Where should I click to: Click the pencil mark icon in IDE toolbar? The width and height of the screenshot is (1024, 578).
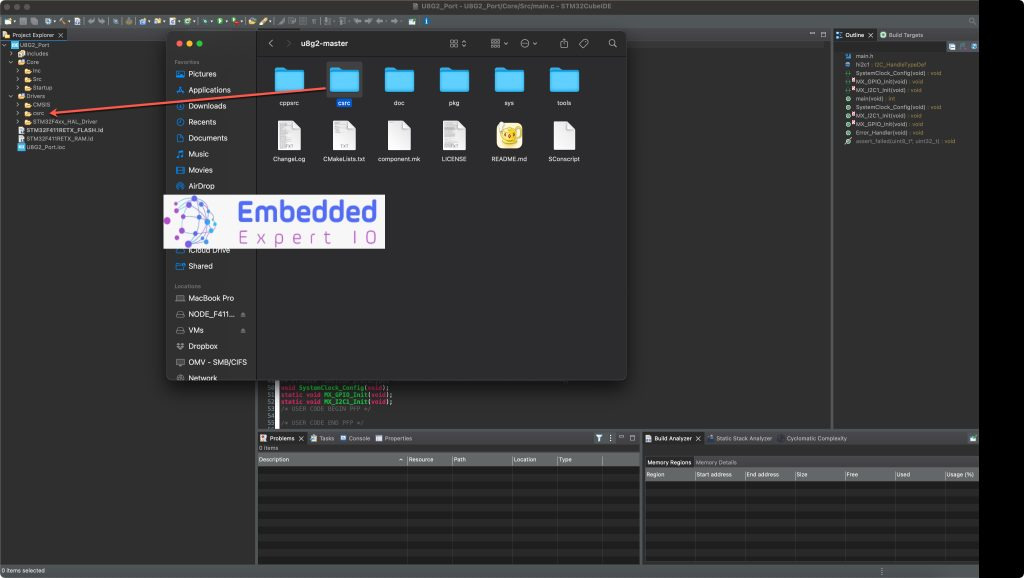click(x=263, y=21)
